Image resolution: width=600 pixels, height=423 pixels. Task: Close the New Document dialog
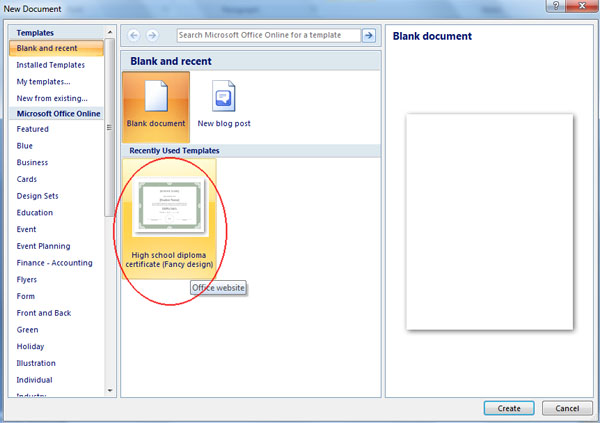click(582, 6)
